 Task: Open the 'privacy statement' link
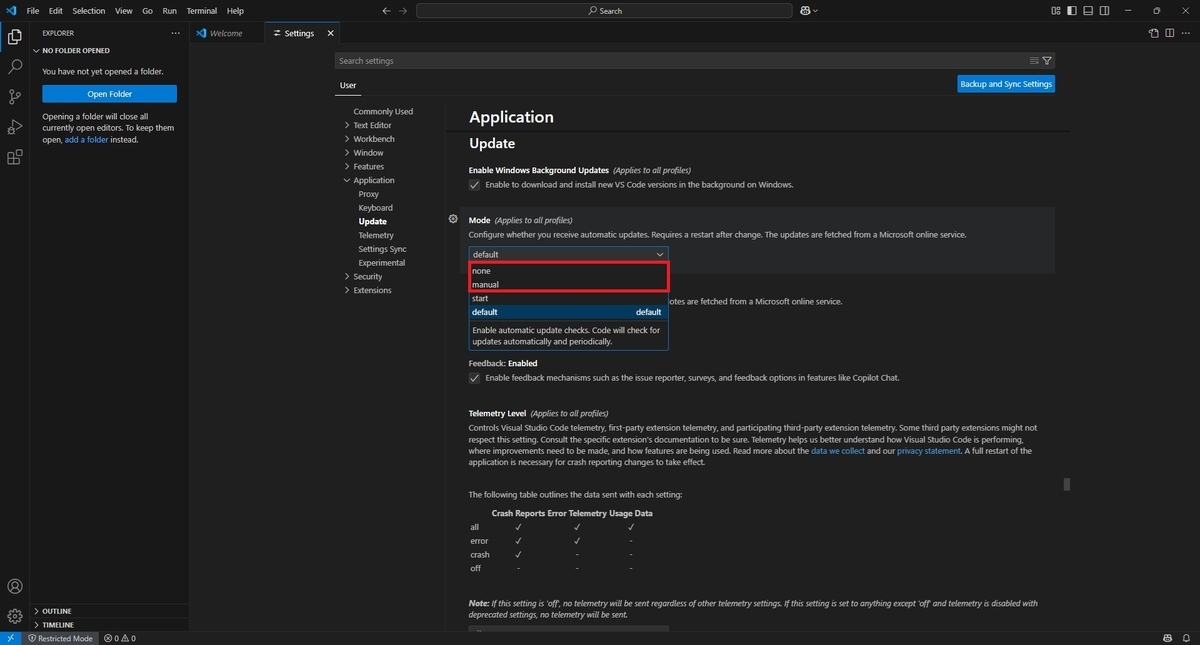(x=929, y=451)
